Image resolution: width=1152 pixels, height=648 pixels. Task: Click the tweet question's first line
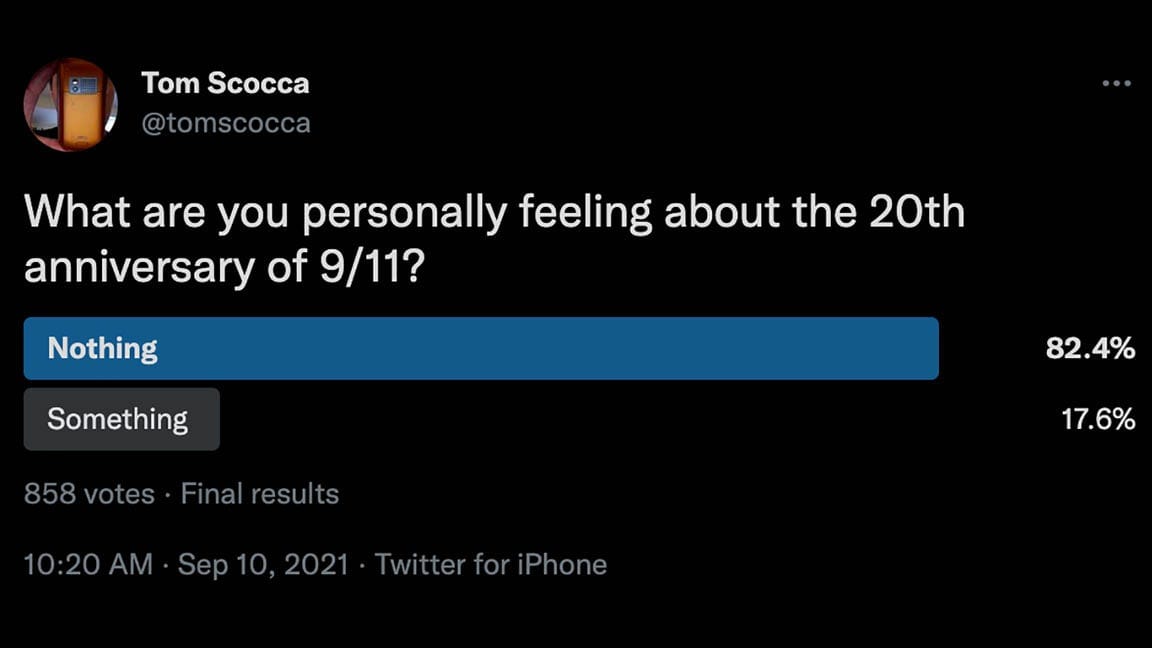tap(494, 213)
